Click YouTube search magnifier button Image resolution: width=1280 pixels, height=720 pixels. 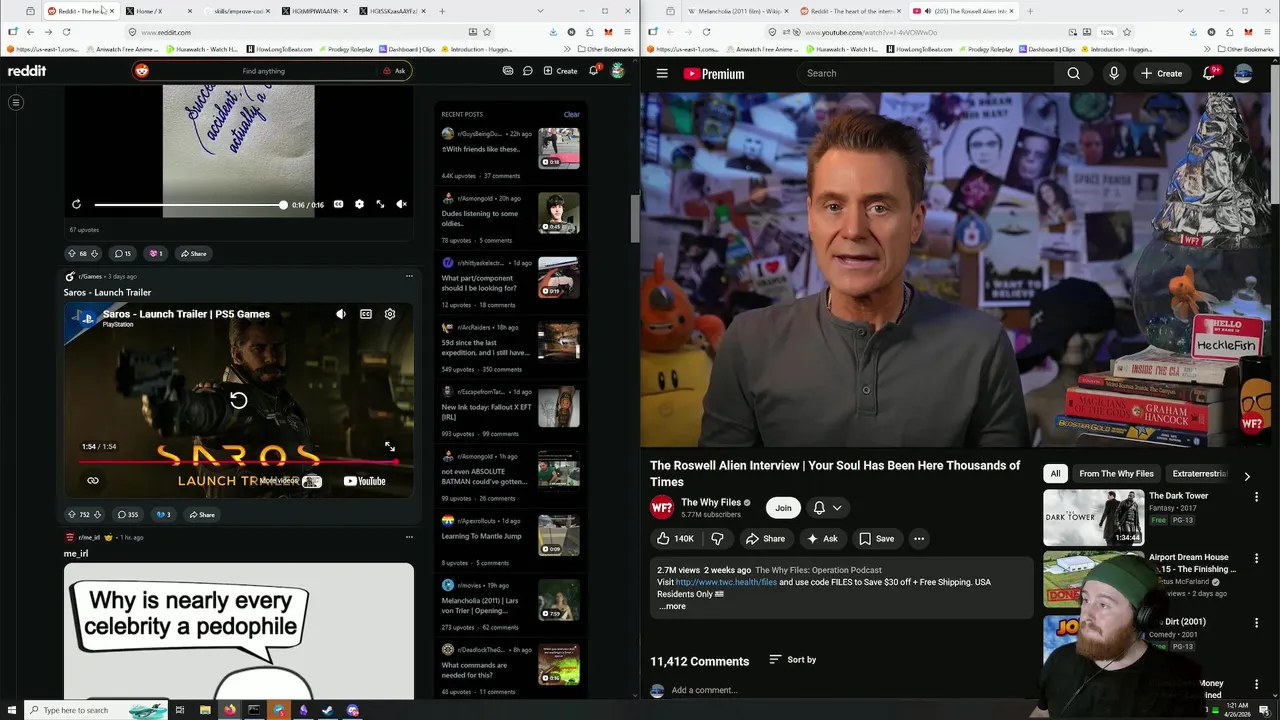click(1073, 73)
